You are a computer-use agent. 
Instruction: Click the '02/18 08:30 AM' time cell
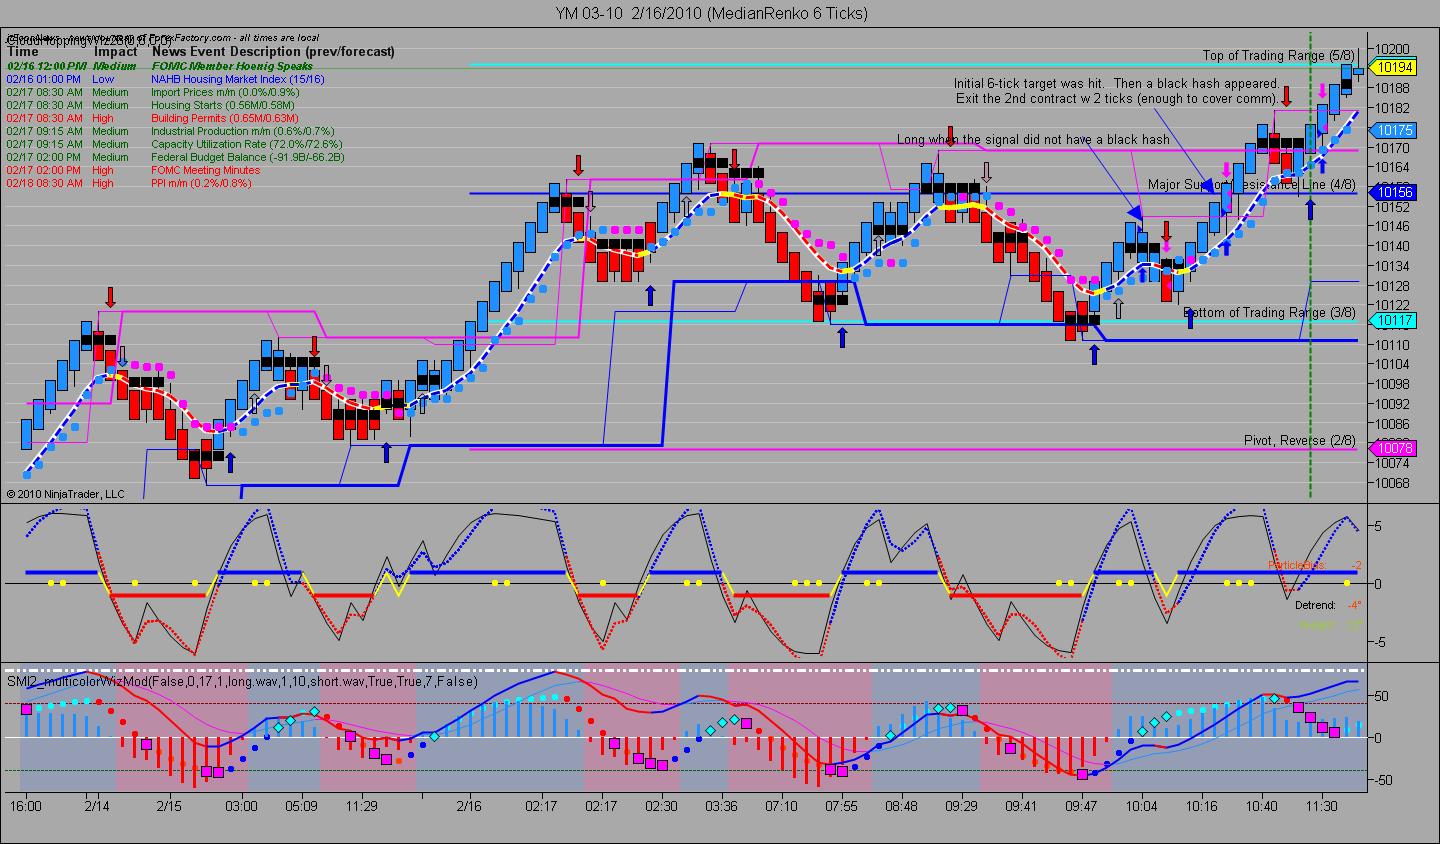(44, 183)
